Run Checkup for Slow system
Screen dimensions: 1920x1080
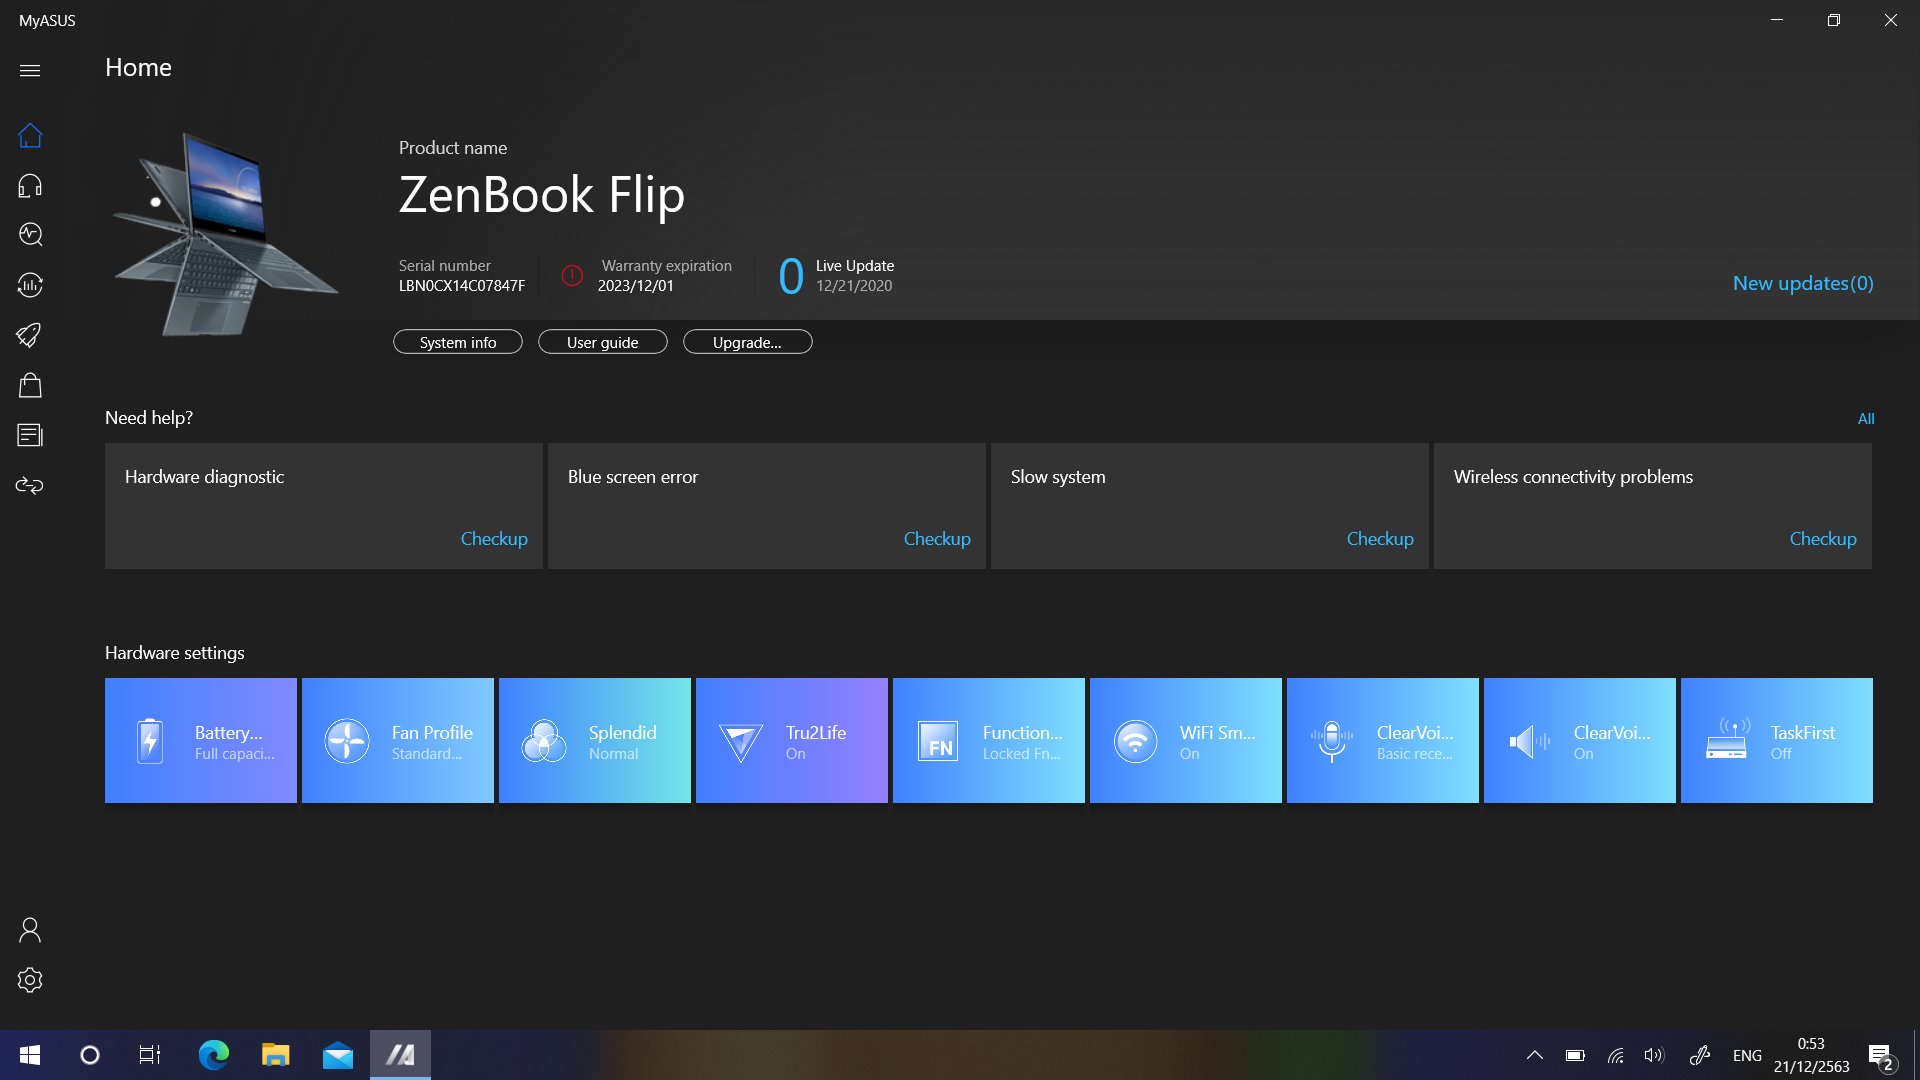[1380, 538]
